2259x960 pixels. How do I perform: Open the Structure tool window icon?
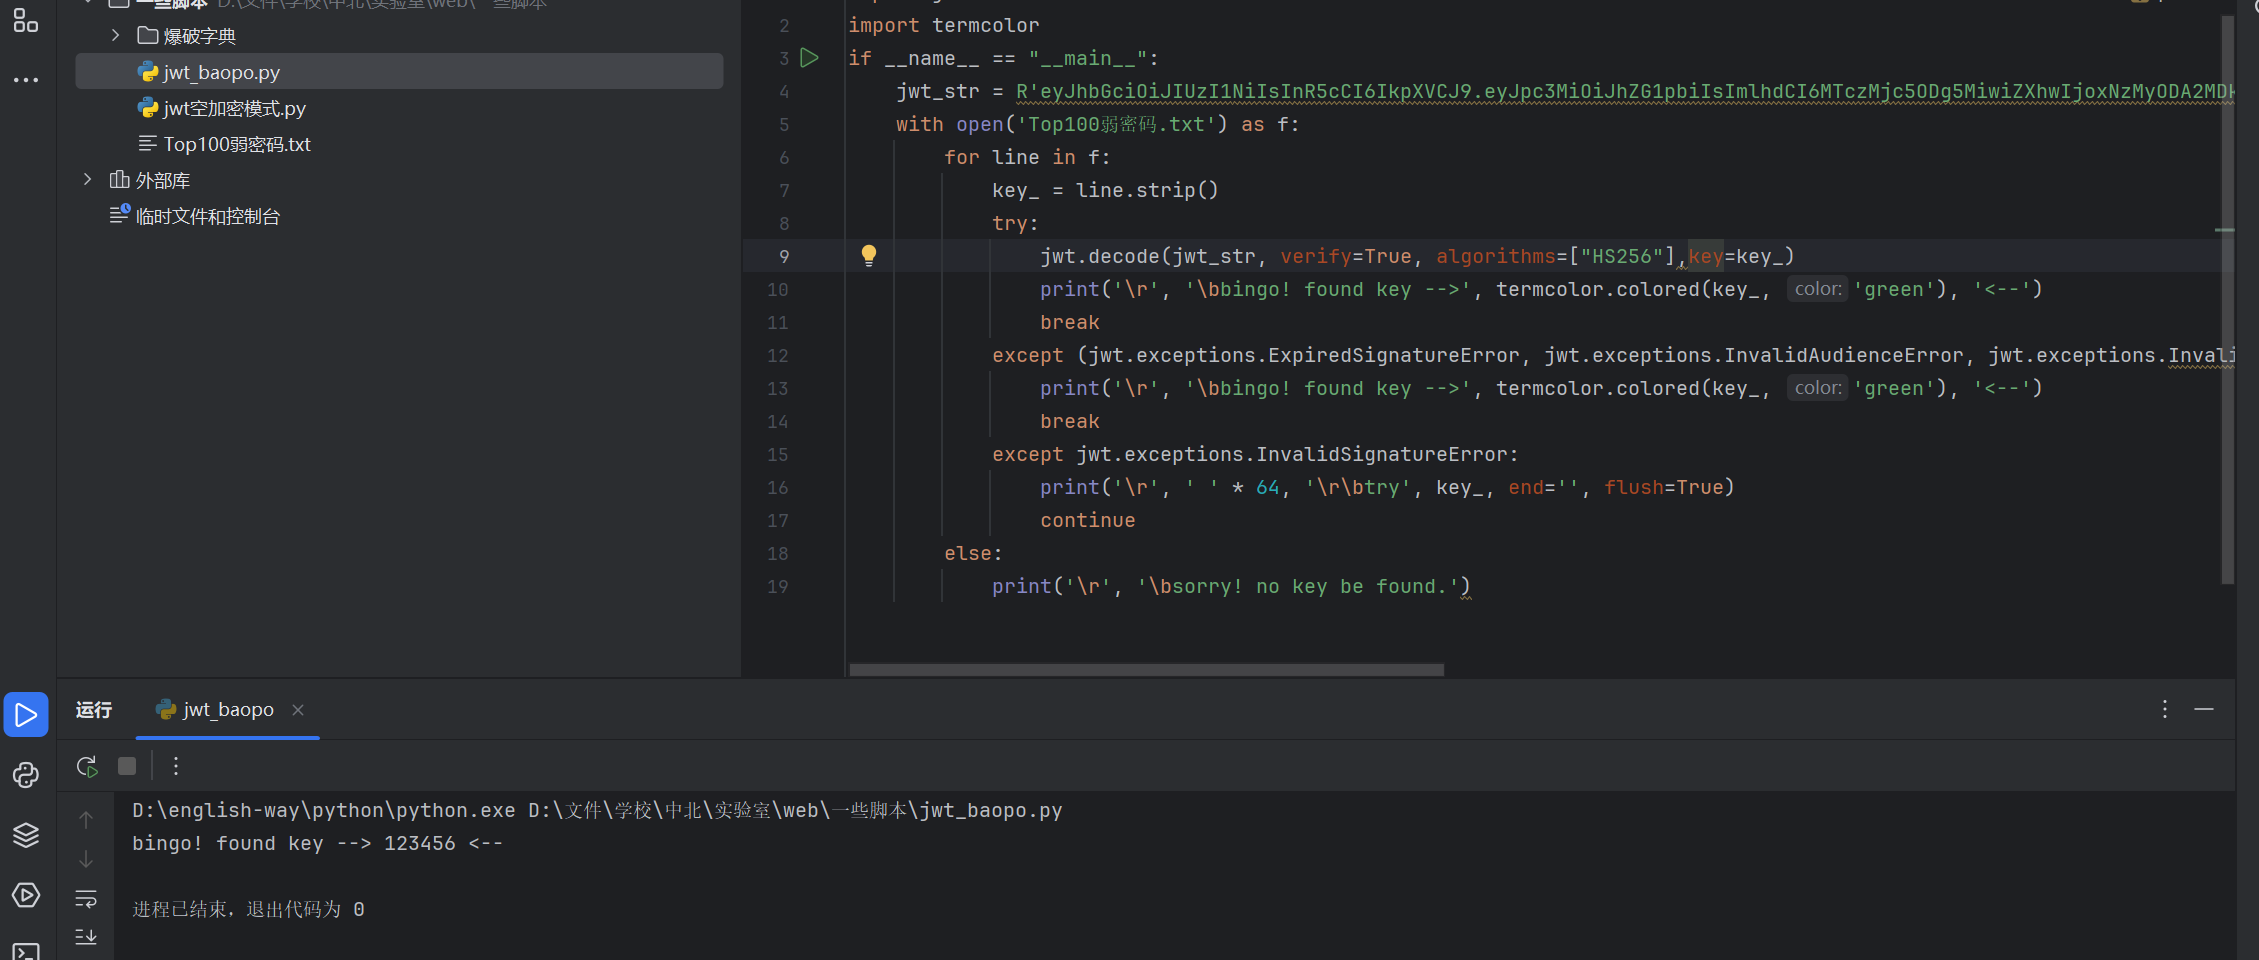26,20
